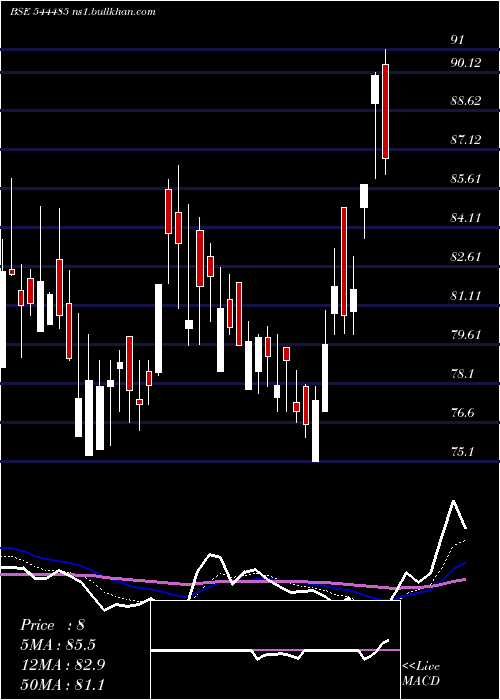Image resolution: width=500 pixels, height=700 pixels.
Task: Click the '50MA : 81.1' readout
Action: click(x=63, y=684)
